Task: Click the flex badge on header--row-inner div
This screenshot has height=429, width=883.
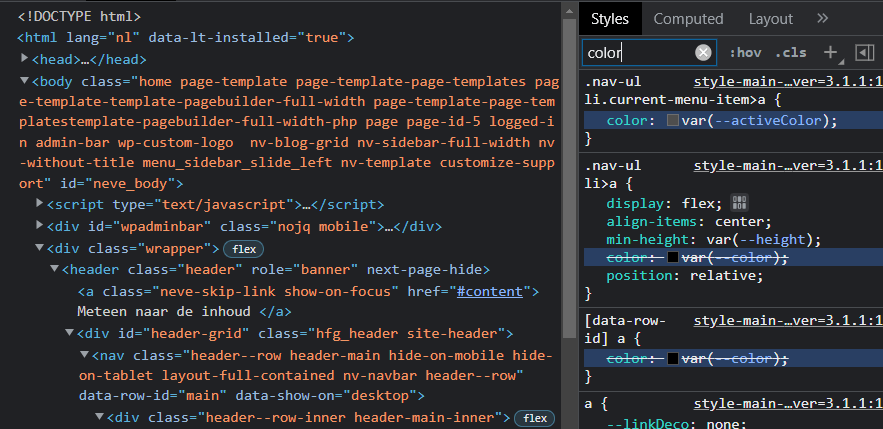Action: pyautogui.click(x=534, y=418)
